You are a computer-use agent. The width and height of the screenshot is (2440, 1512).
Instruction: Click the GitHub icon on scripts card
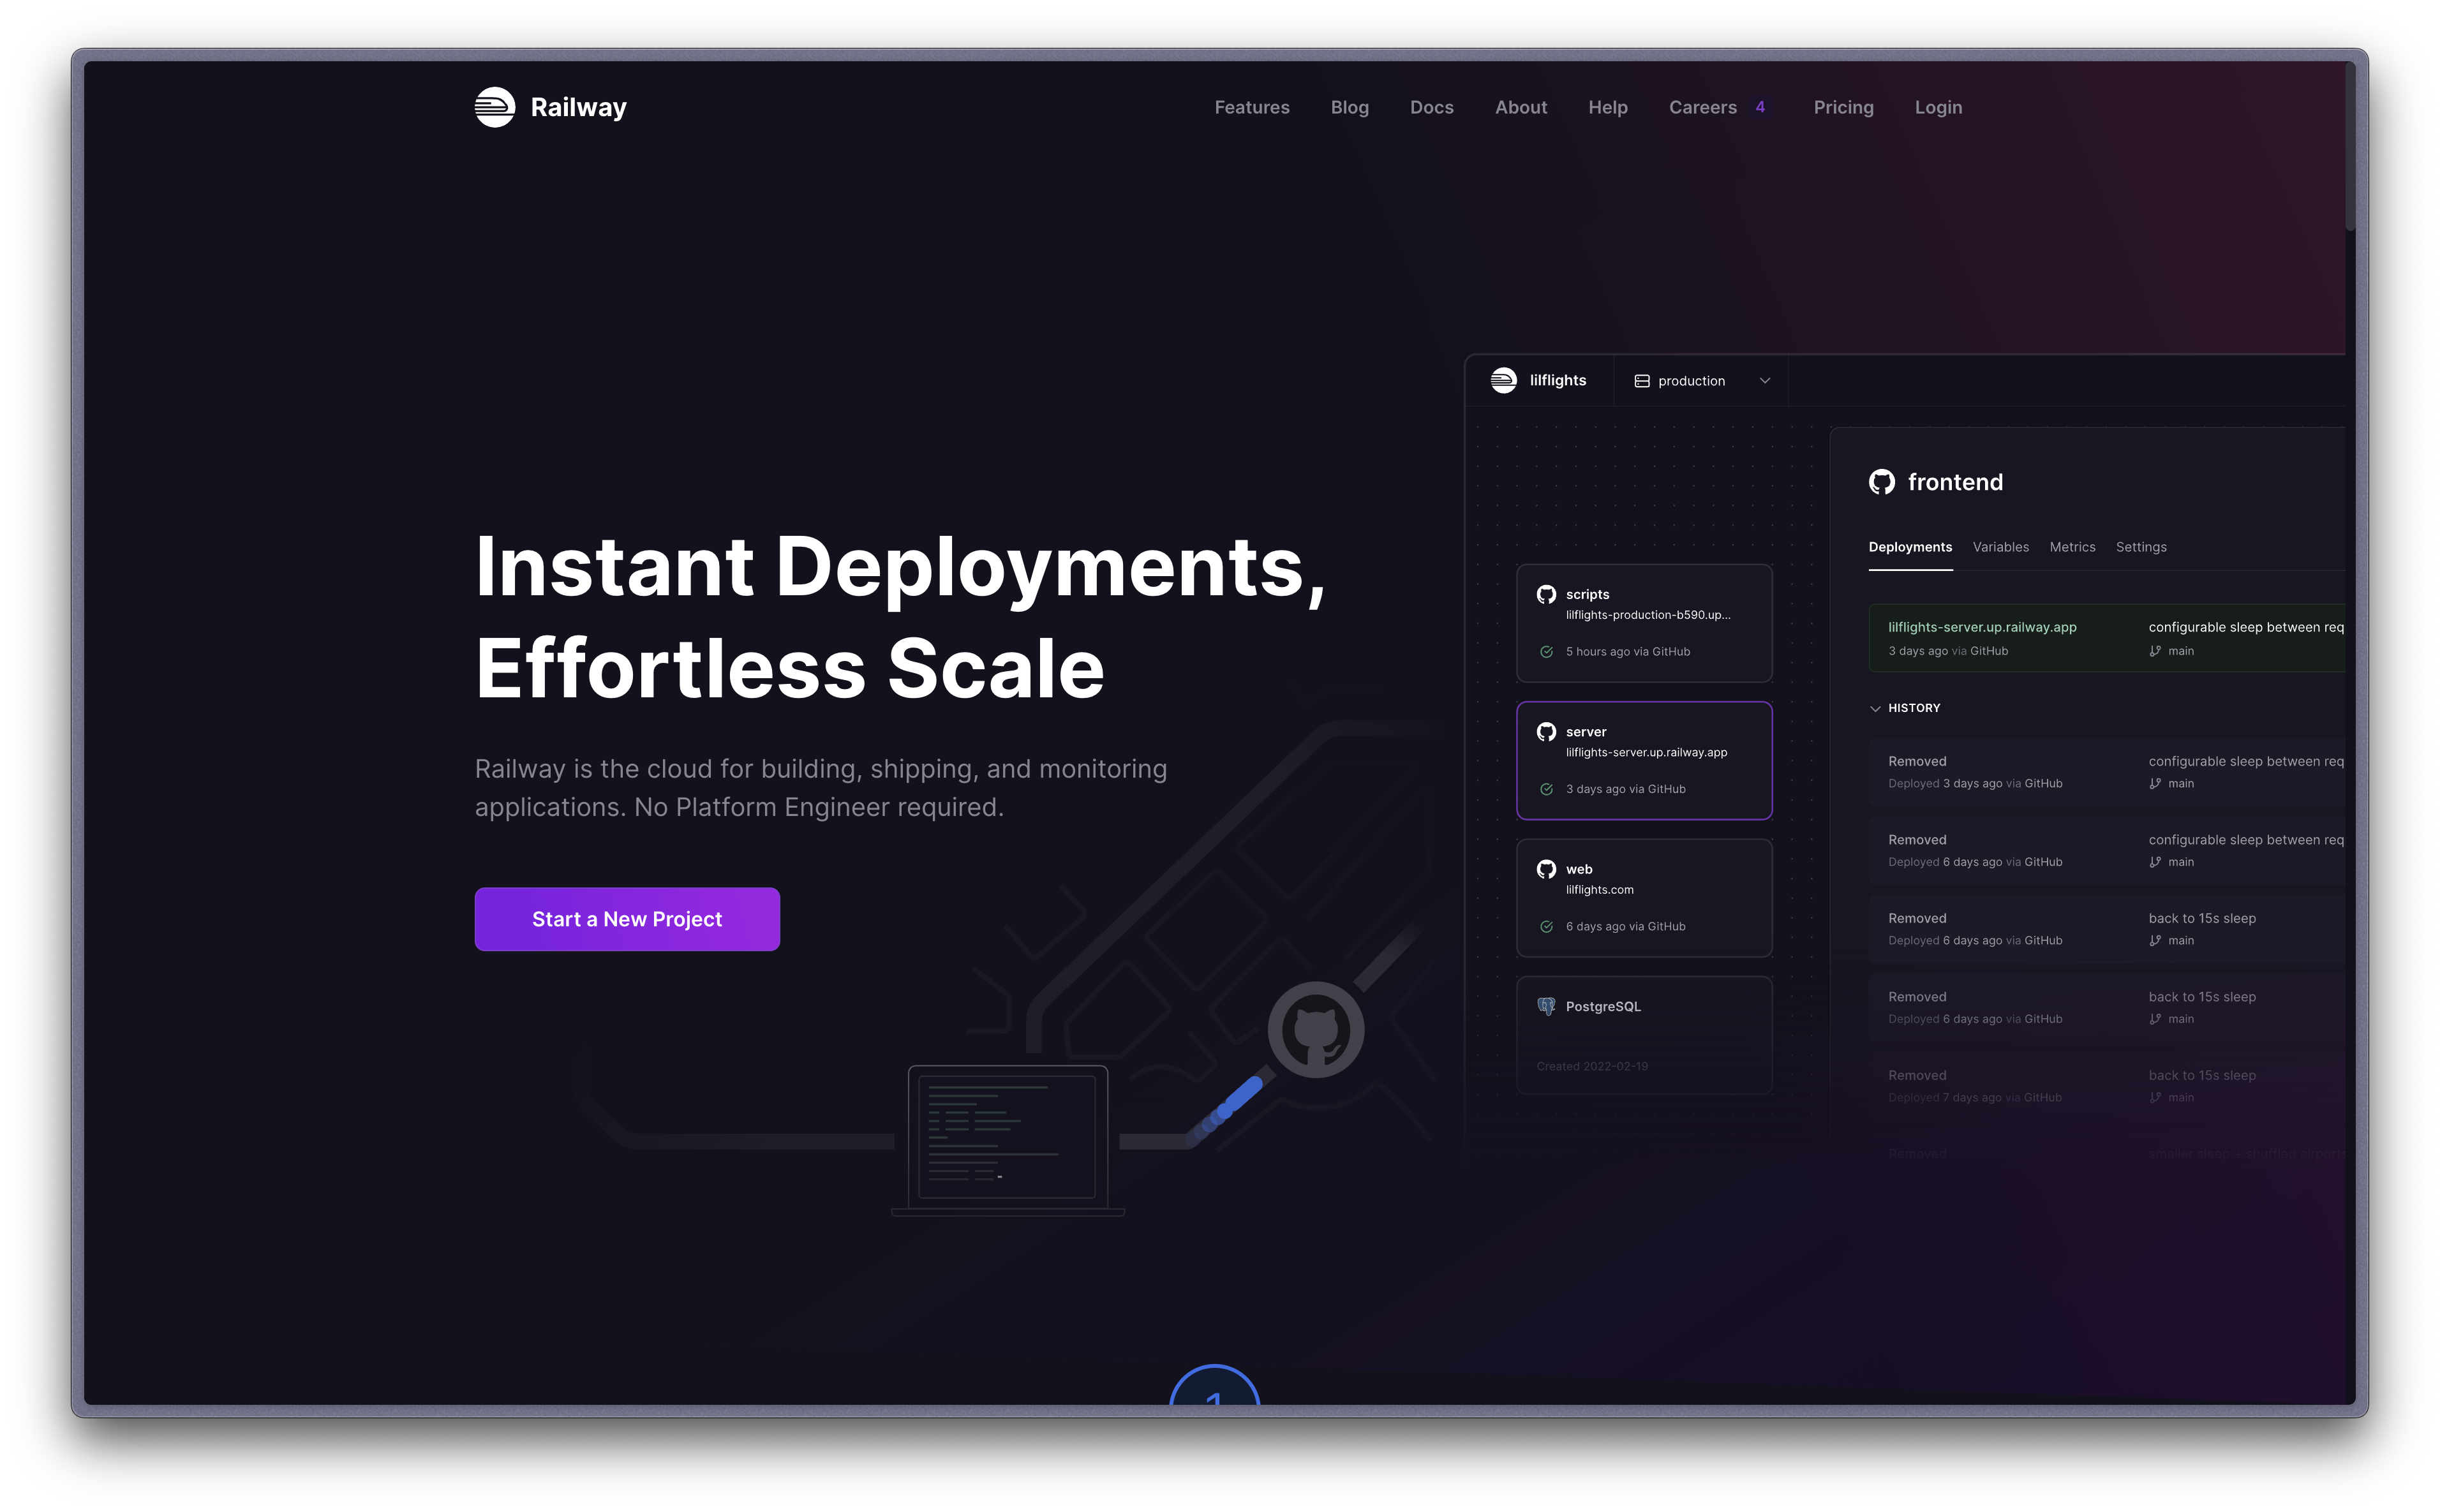1546,594
